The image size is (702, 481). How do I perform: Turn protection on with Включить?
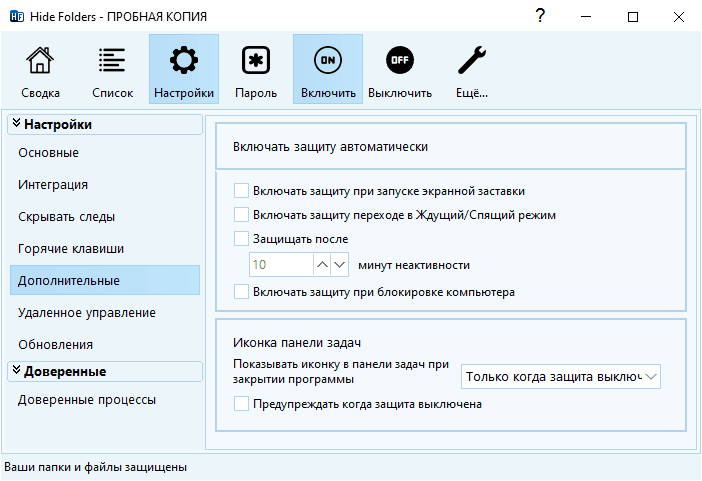point(328,69)
